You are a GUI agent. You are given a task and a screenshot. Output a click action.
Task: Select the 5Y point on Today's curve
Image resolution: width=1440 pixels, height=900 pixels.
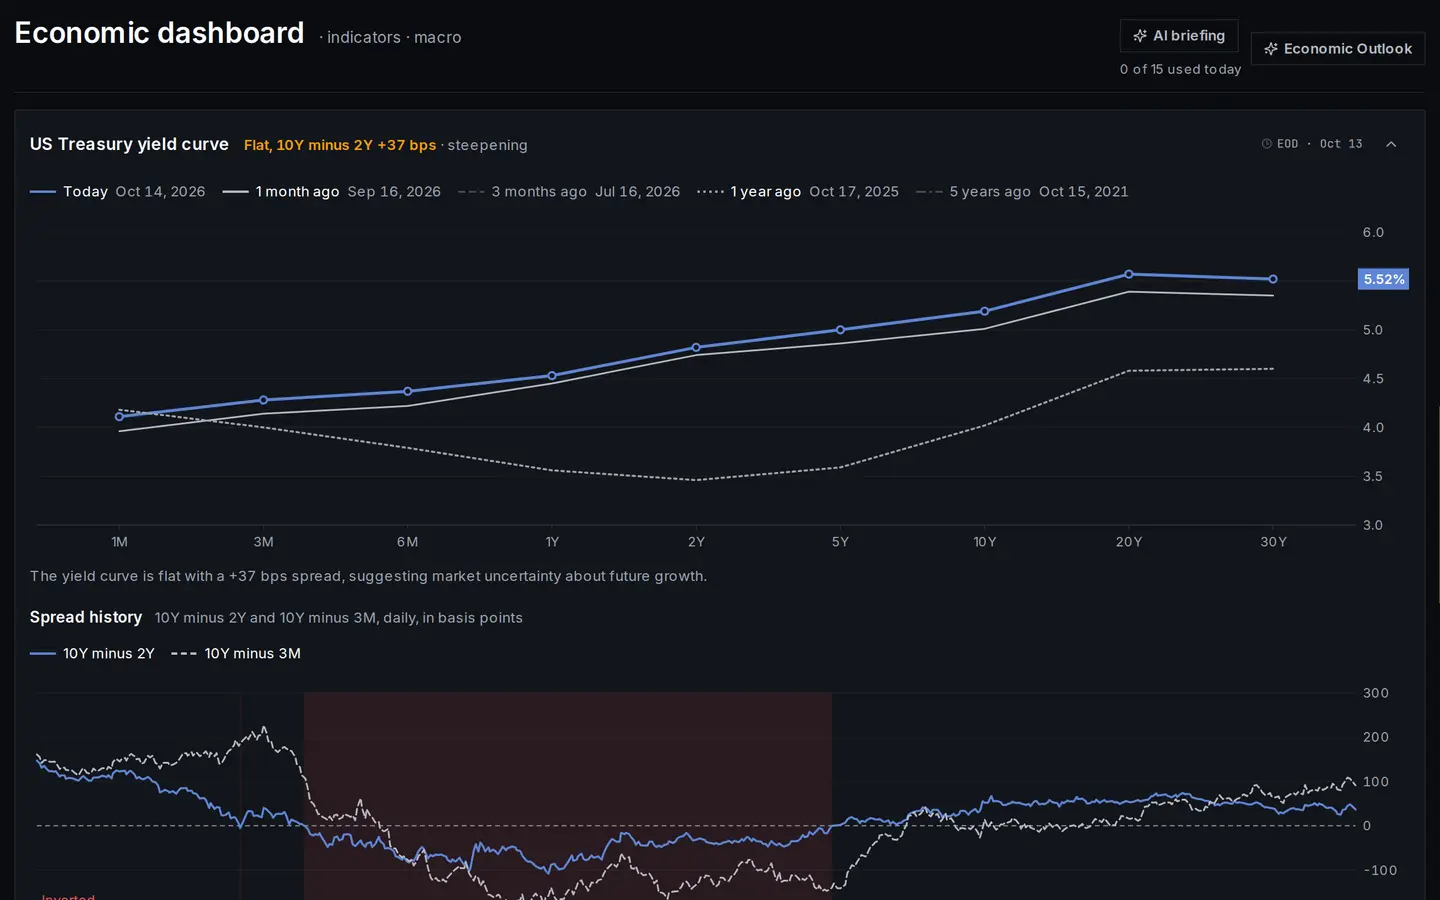pos(840,330)
